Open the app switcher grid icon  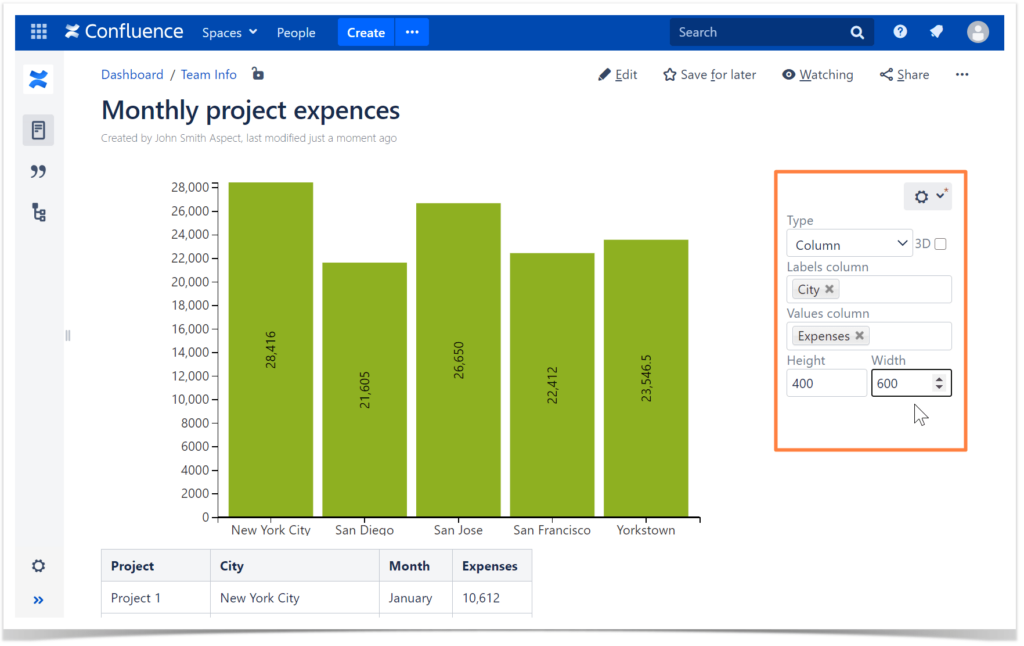[38, 31]
